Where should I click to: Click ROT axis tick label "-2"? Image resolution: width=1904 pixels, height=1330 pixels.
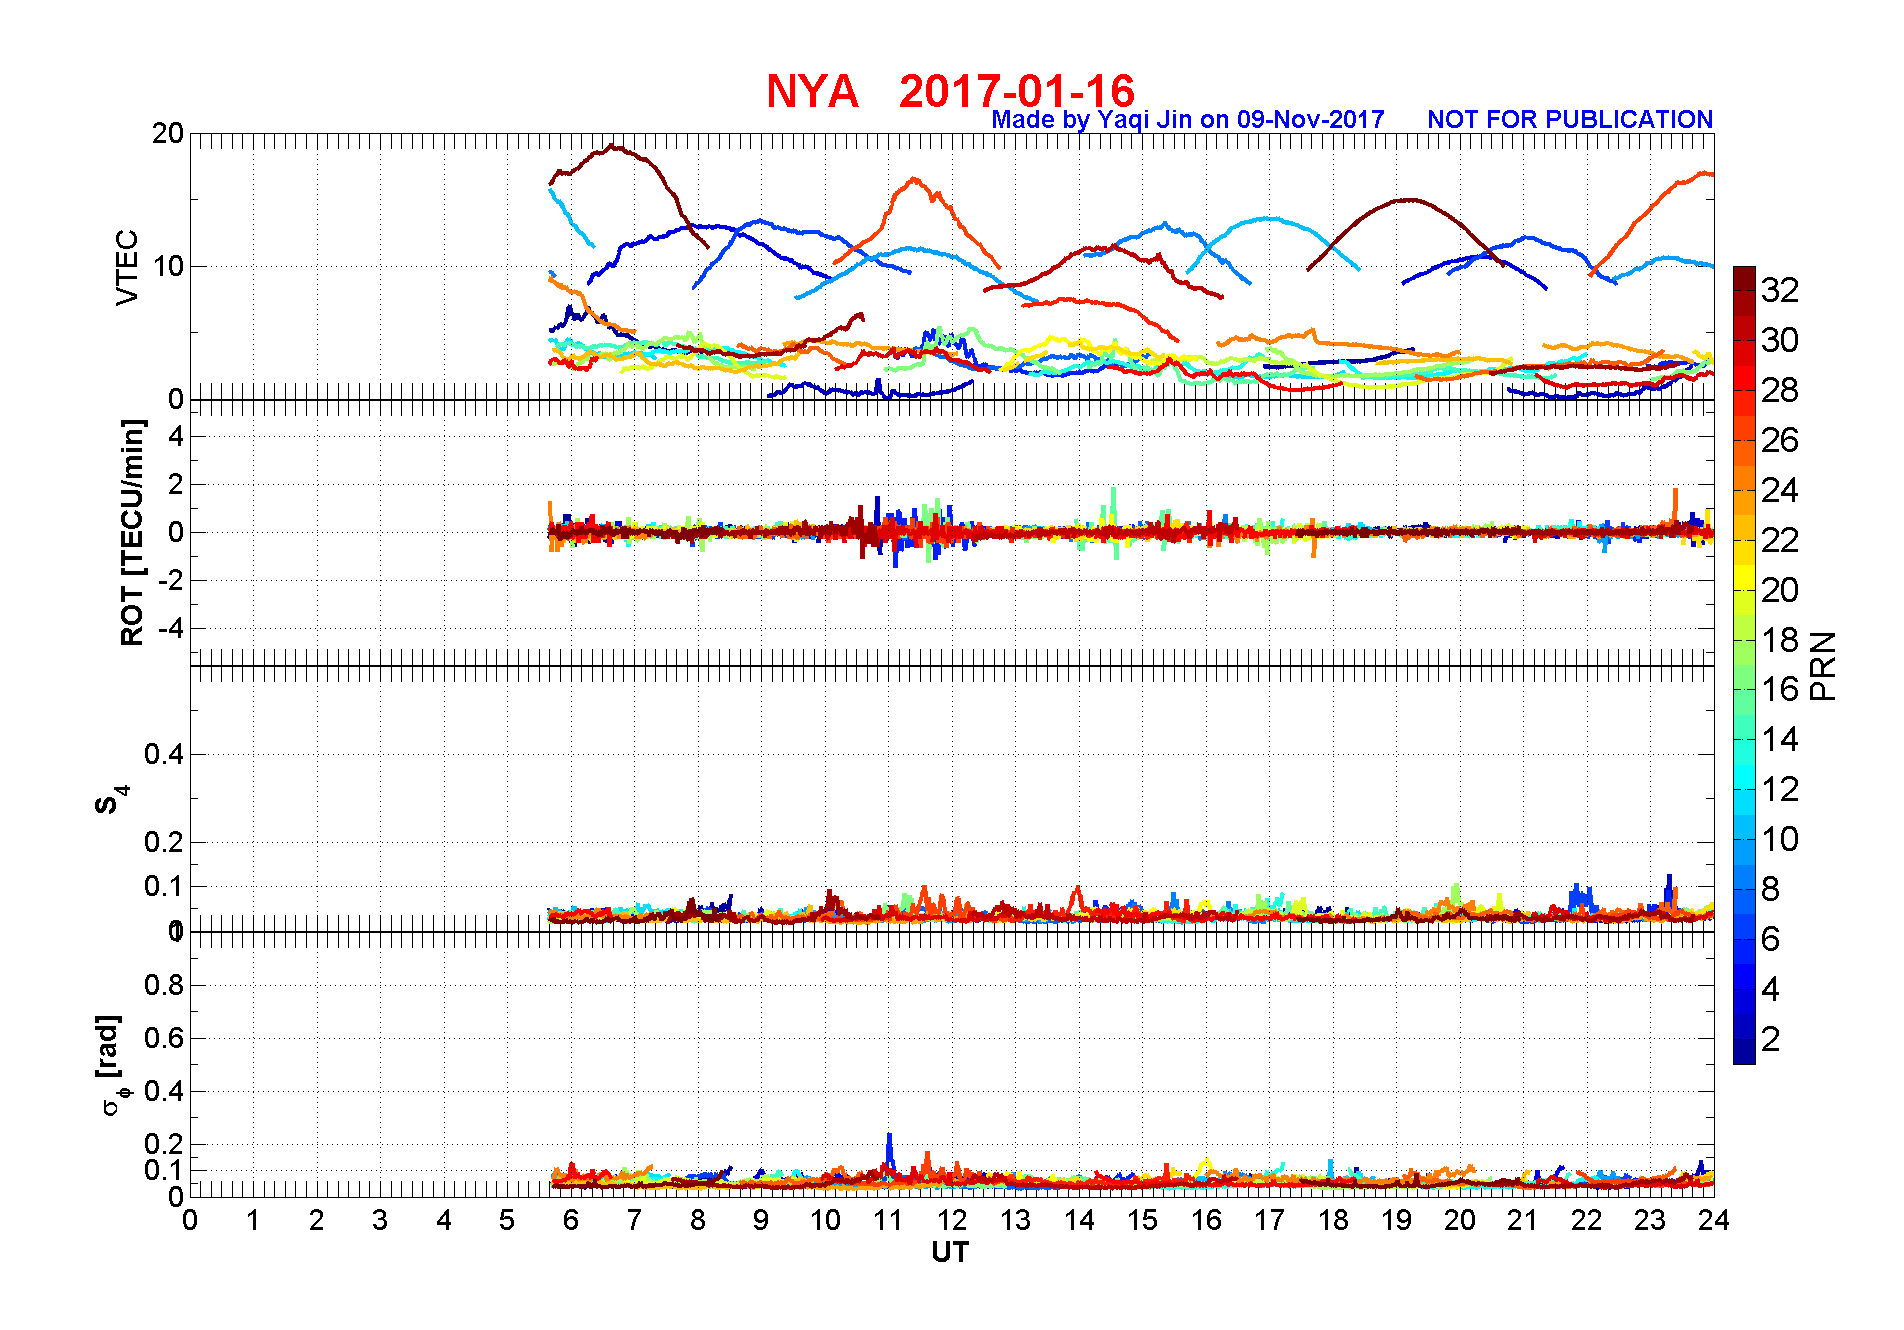tap(171, 581)
